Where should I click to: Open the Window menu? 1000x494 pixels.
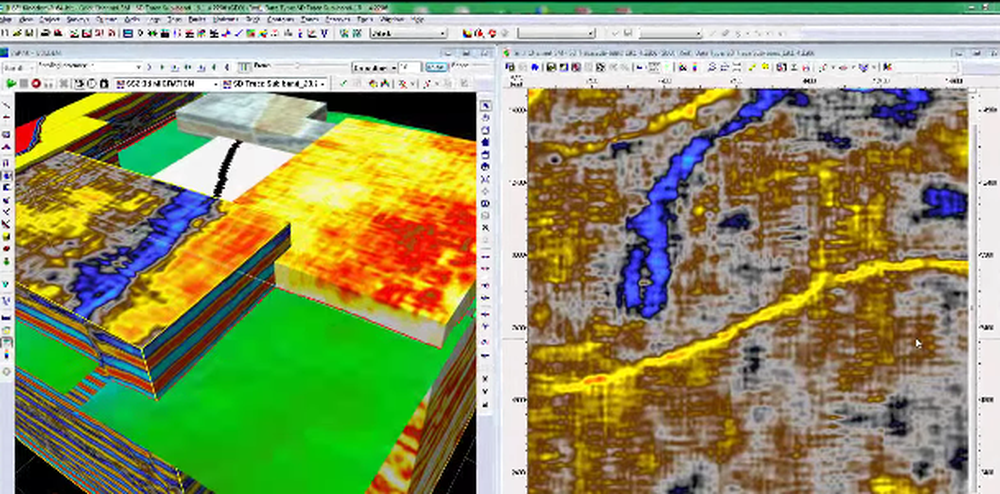pos(393,19)
